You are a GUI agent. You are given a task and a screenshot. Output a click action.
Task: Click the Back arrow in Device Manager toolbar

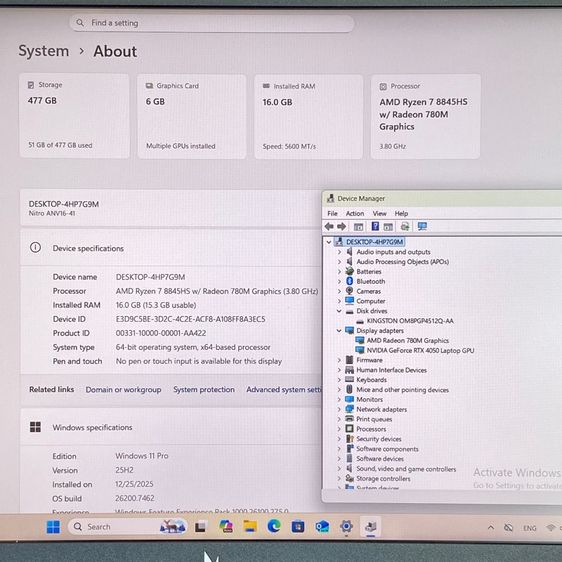point(329,226)
